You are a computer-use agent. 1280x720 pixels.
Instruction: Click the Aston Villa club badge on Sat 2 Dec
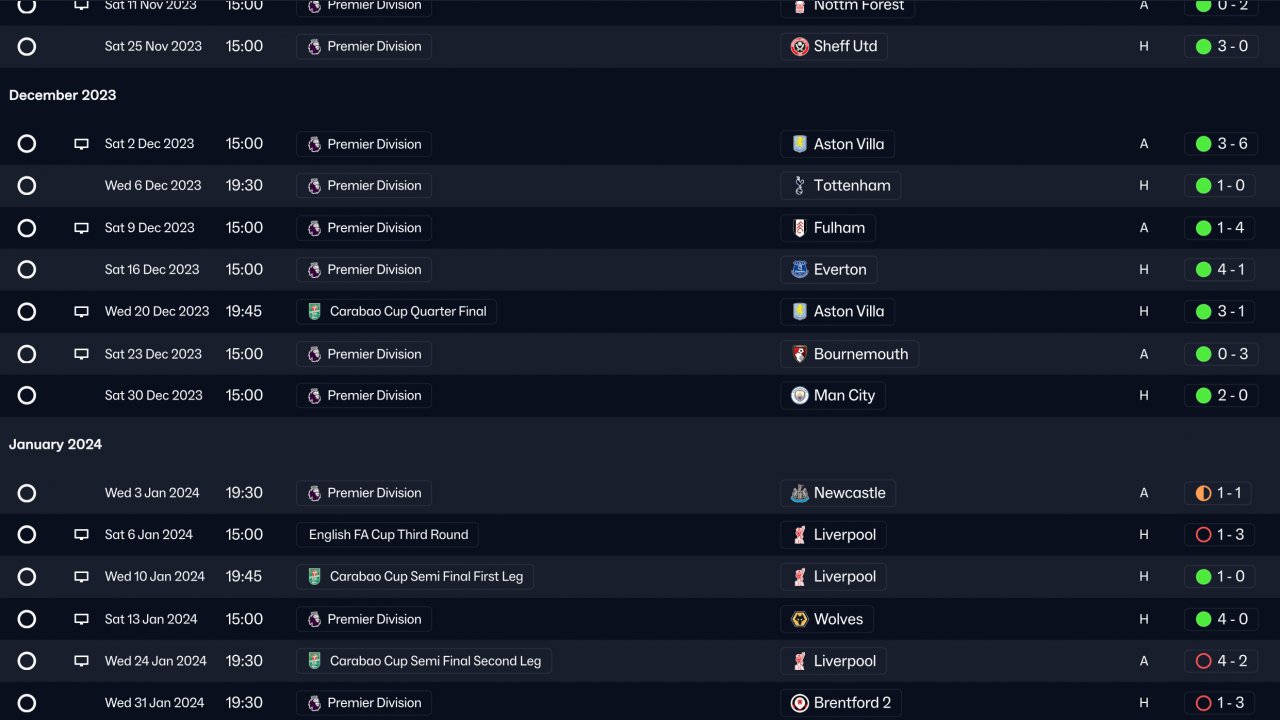(x=799, y=144)
